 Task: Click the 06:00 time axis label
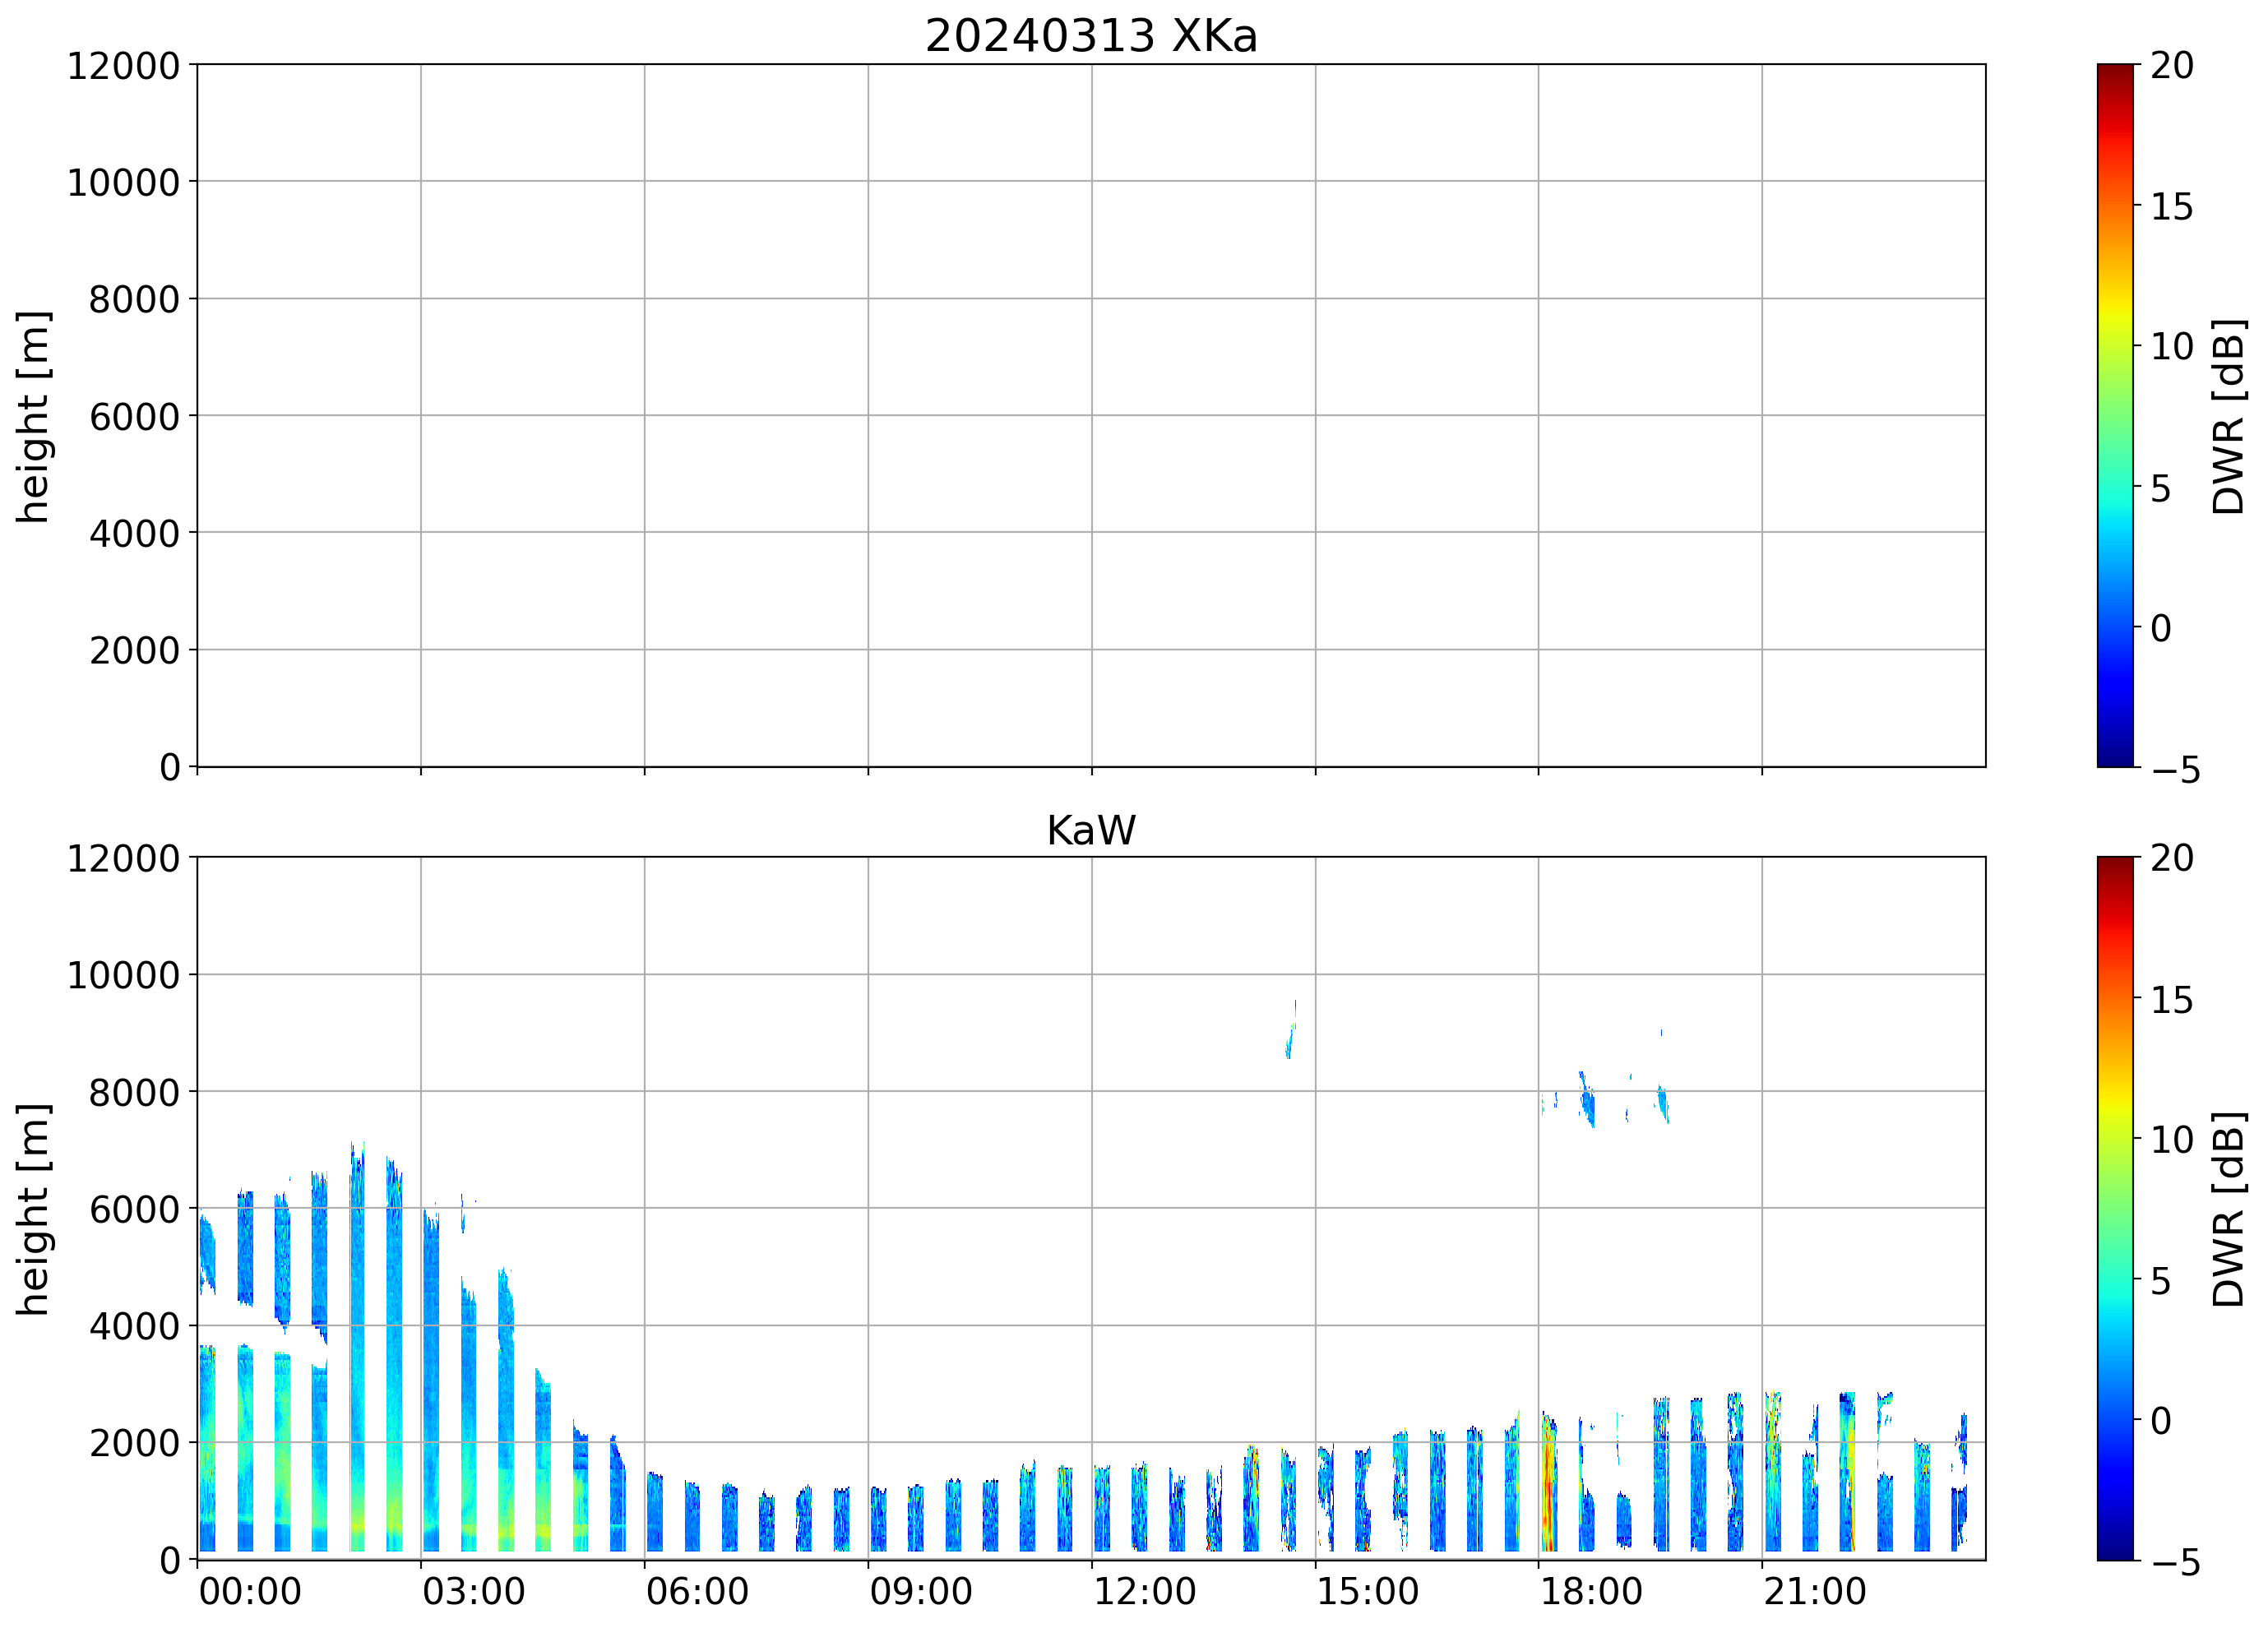(697, 1592)
